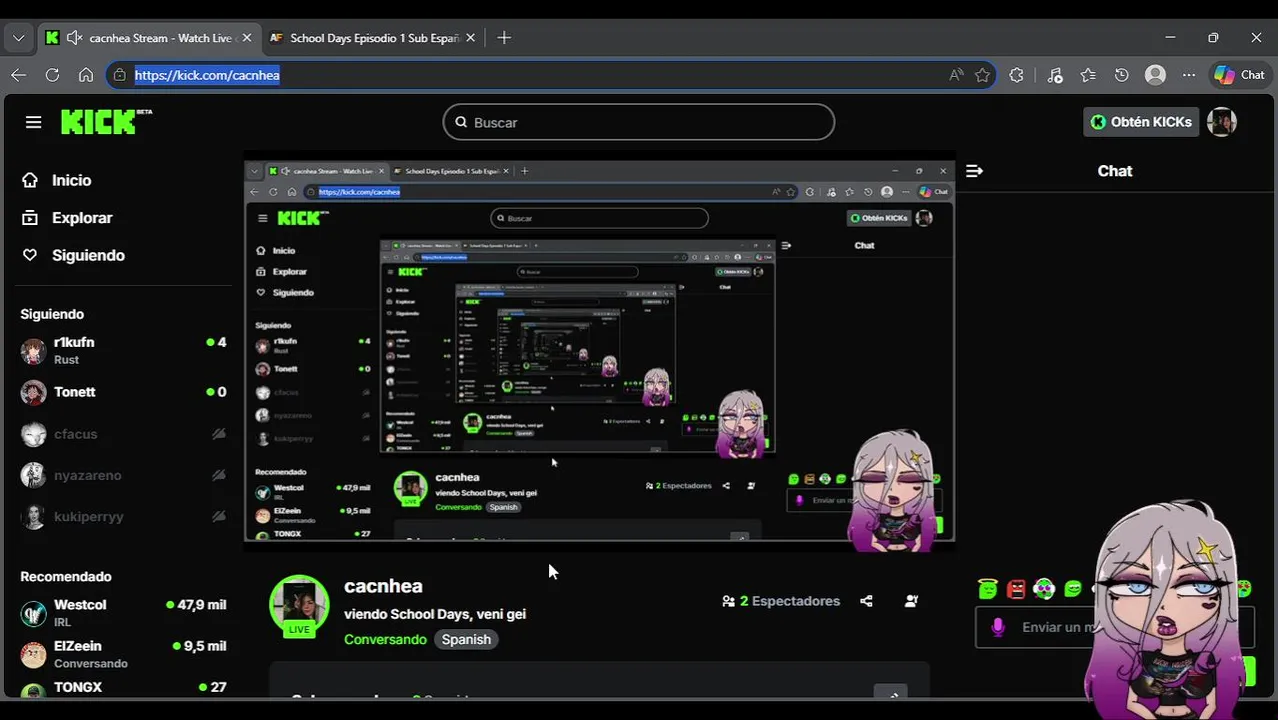Open offline channel nyazareno
1278x720 pixels.
[x=123, y=475]
